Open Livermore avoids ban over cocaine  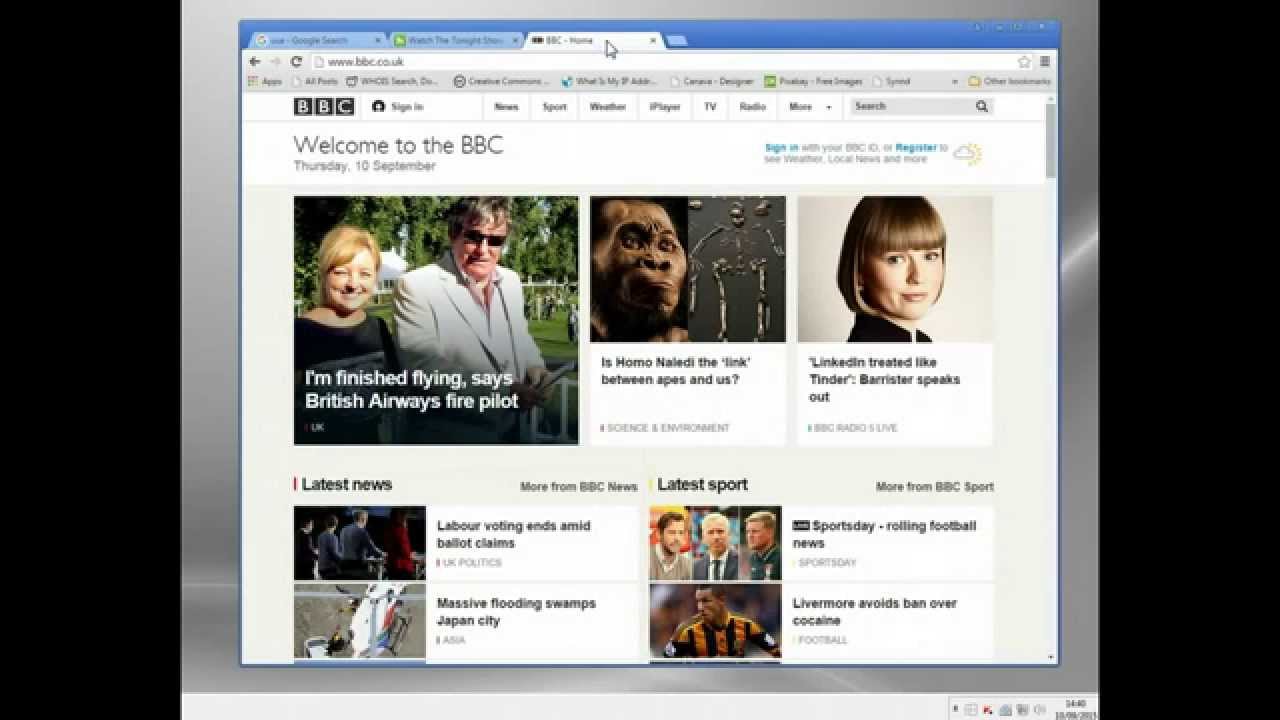click(875, 612)
